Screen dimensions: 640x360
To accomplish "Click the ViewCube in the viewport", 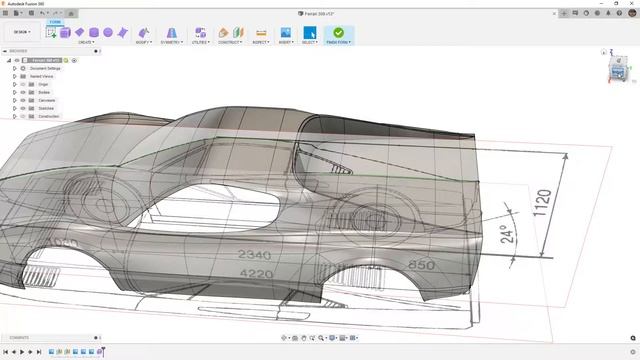I will pyautogui.click(x=618, y=69).
